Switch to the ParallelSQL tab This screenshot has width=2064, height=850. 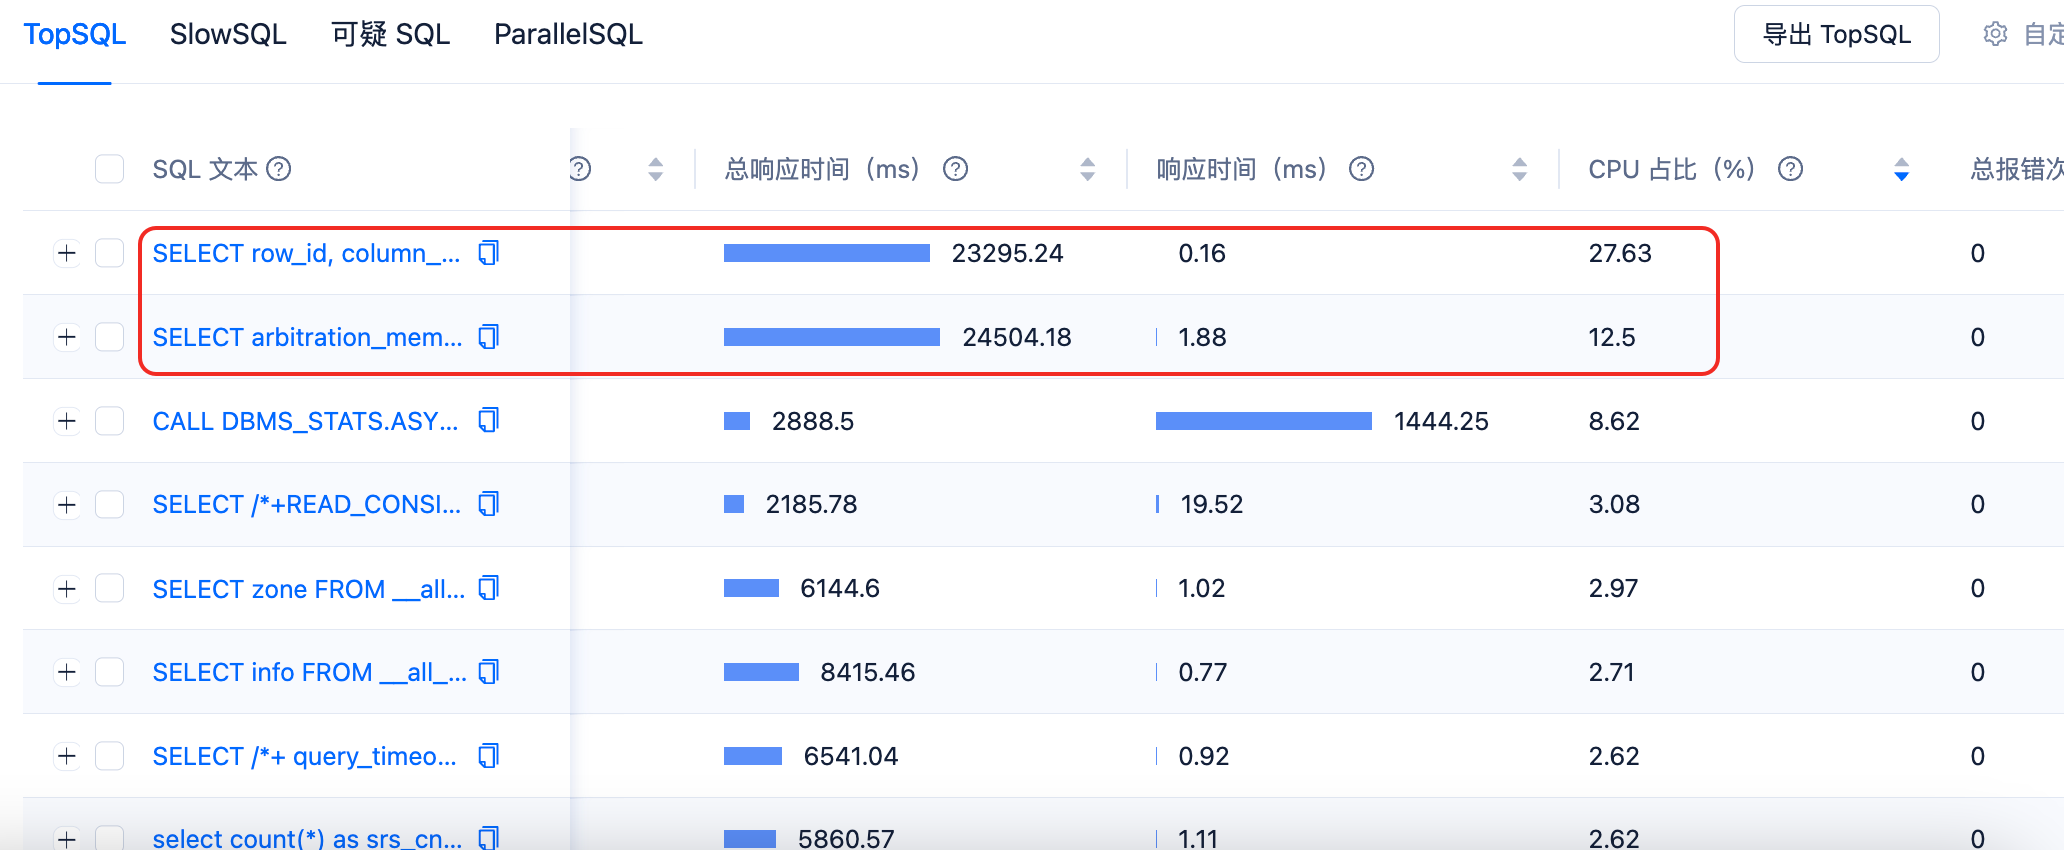(568, 34)
